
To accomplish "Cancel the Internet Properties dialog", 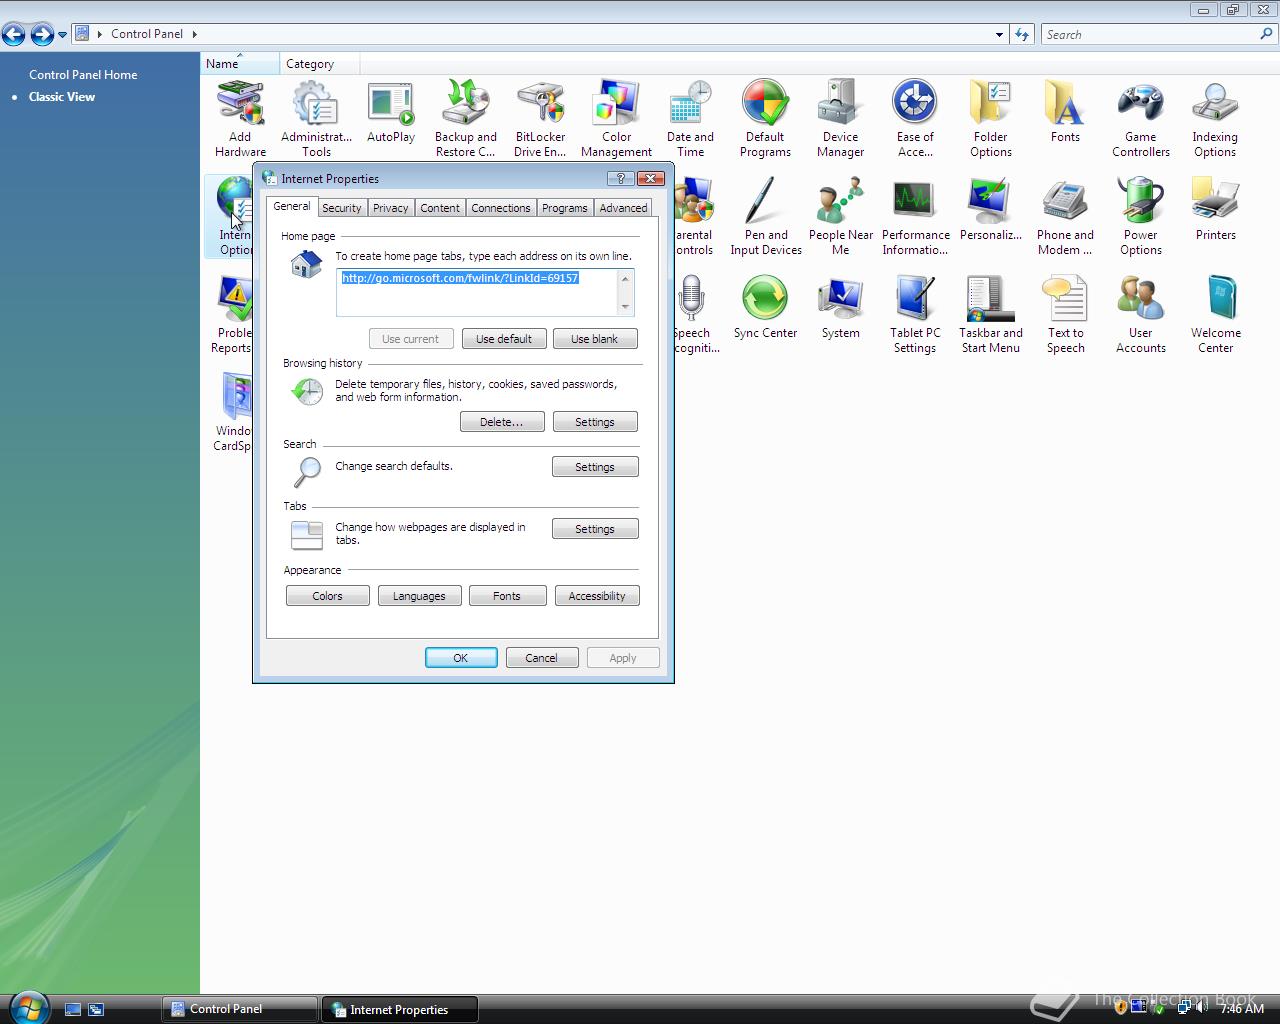I will coord(541,658).
